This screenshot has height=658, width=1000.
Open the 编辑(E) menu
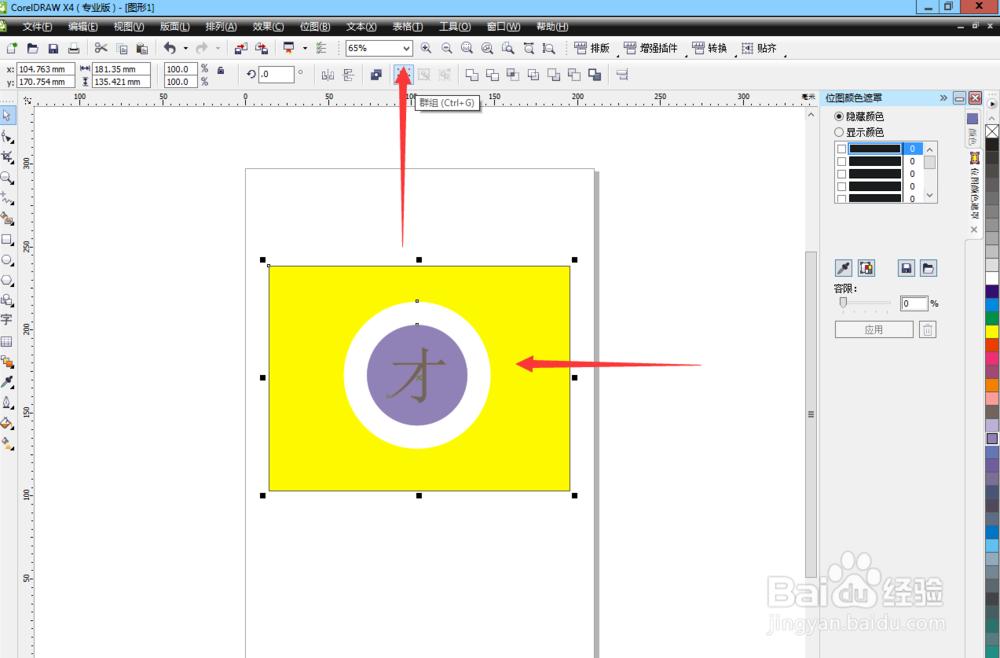pos(83,27)
